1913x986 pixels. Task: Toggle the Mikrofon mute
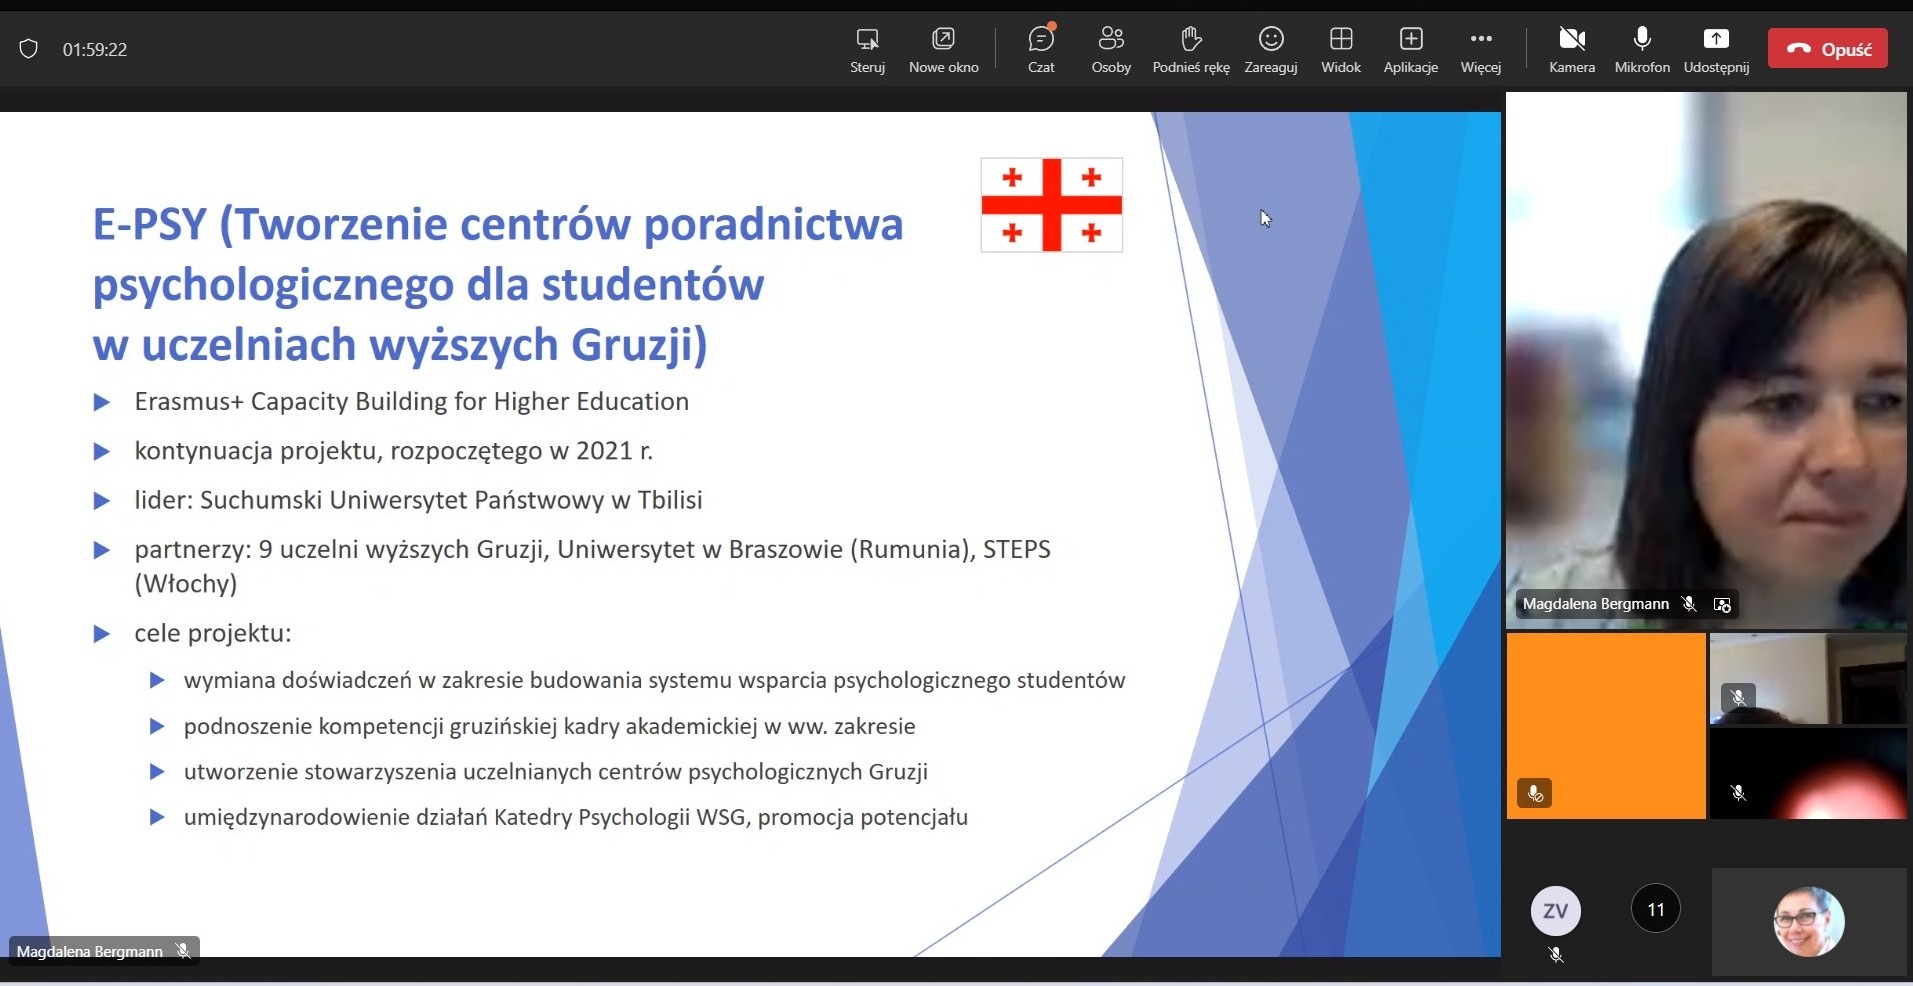pos(1641,49)
